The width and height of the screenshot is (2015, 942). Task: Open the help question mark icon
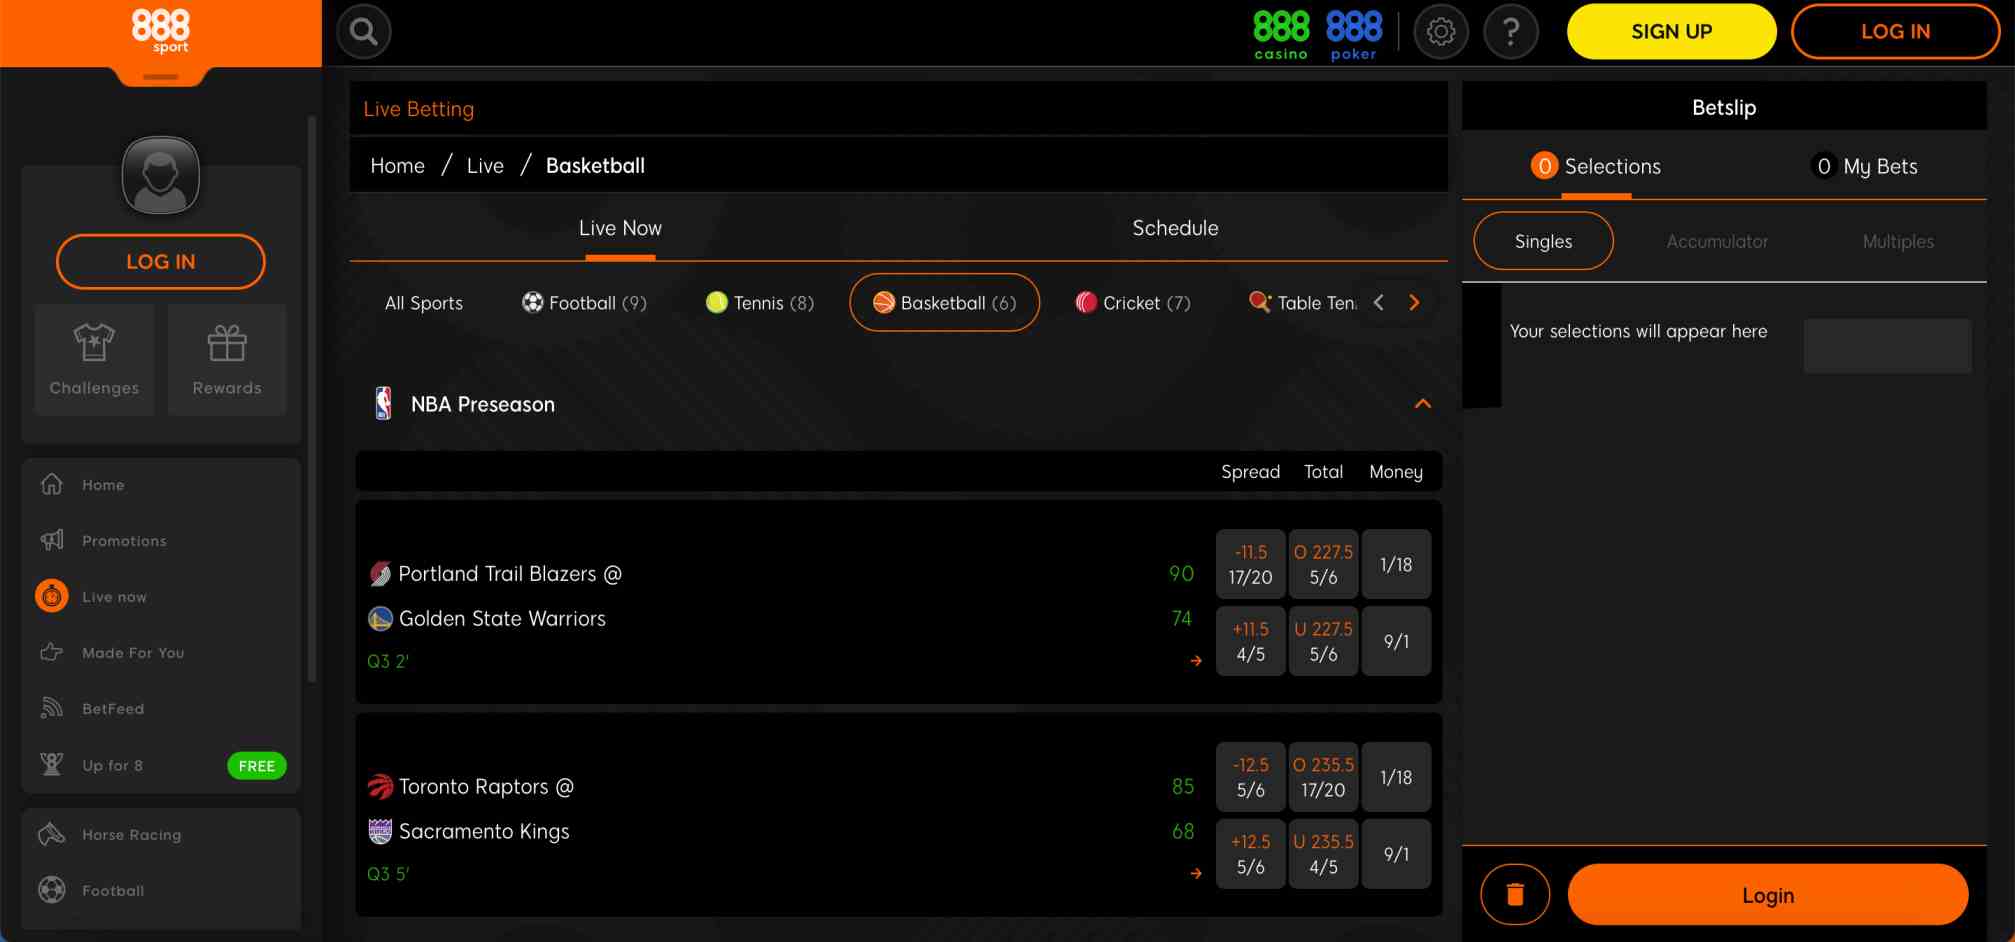click(x=1510, y=31)
